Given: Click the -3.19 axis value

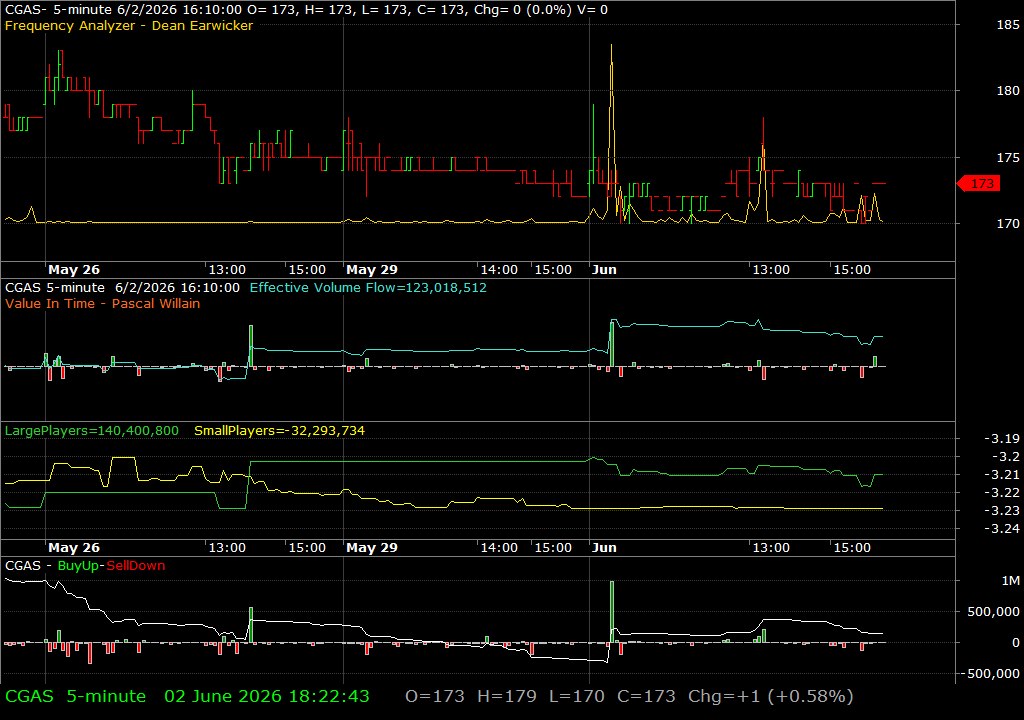Looking at the screenshot, I should tap(1002, 438).
